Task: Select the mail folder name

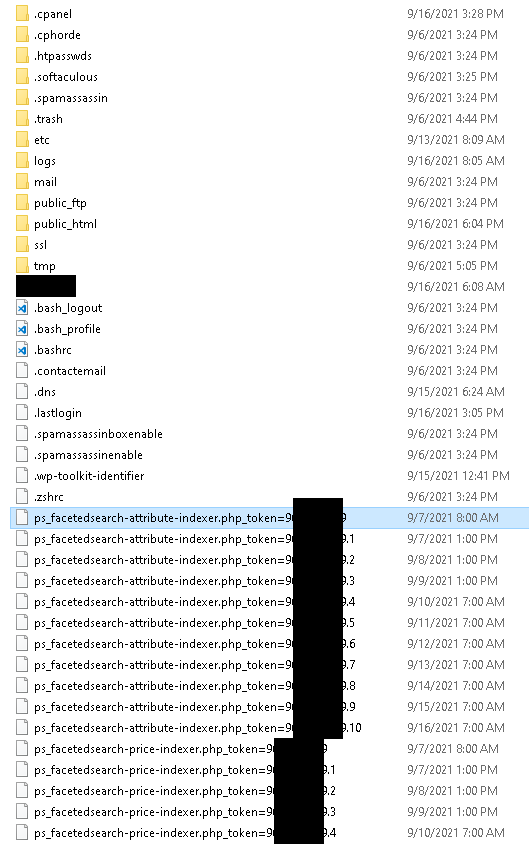Action: [45, 182]
